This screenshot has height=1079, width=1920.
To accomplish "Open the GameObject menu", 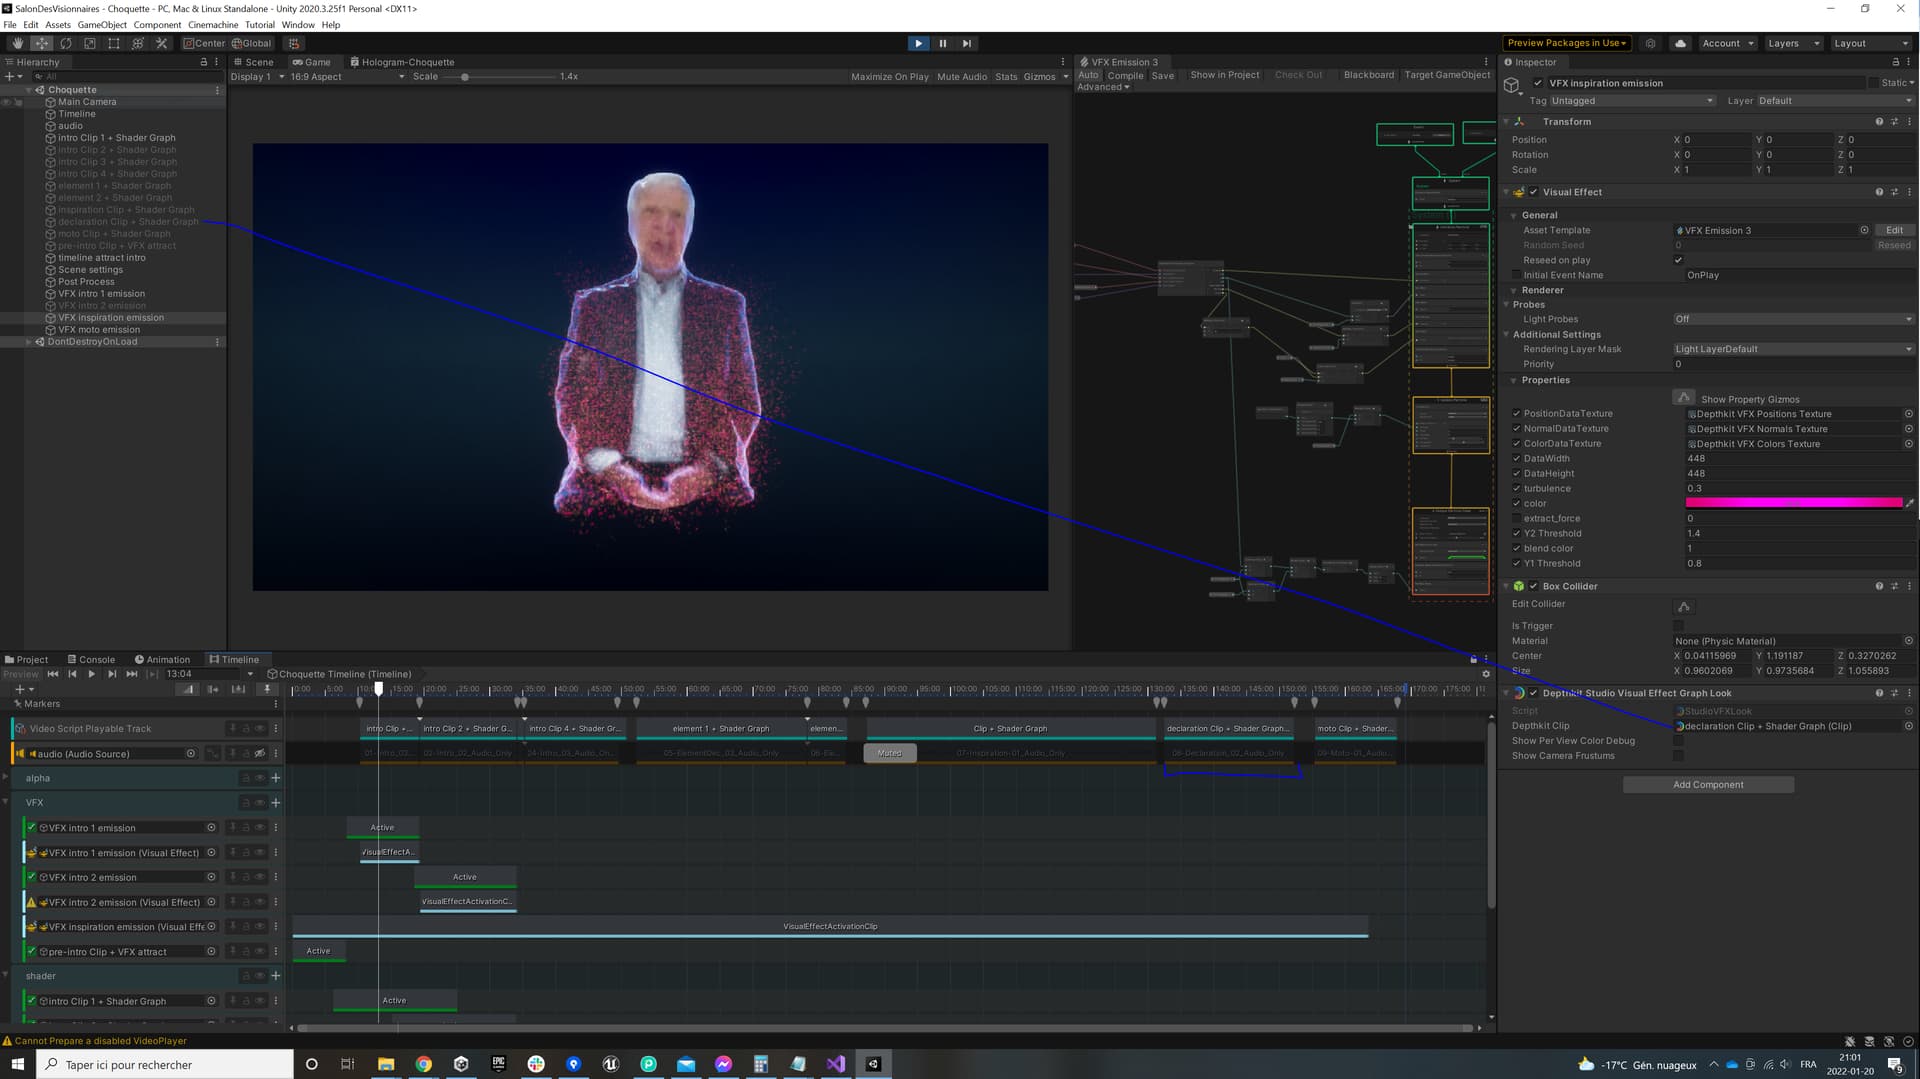I will 102,25.
